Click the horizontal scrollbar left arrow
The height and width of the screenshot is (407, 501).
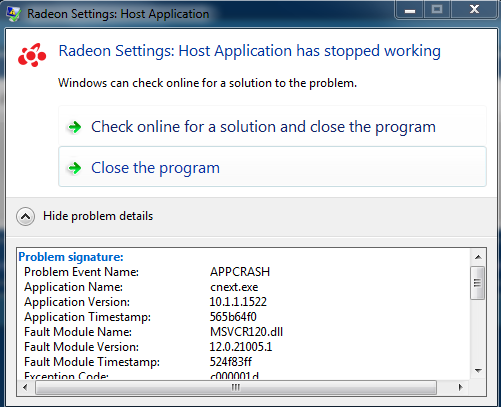(x=25, y=387)
